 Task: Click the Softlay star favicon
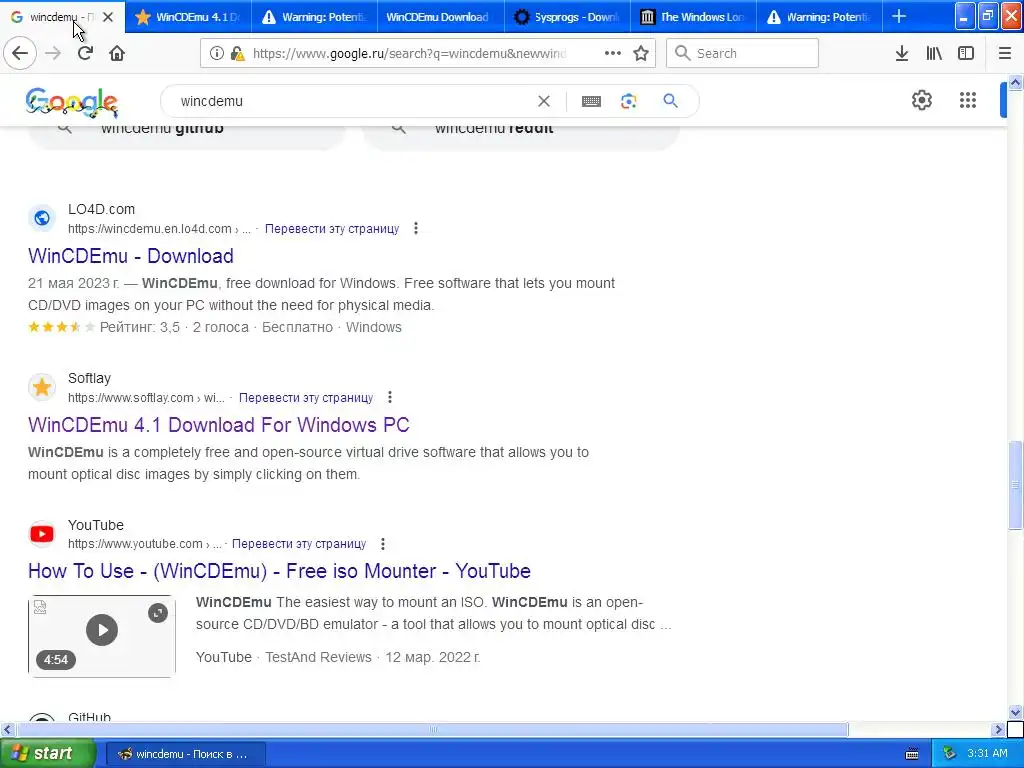[42, 387]
